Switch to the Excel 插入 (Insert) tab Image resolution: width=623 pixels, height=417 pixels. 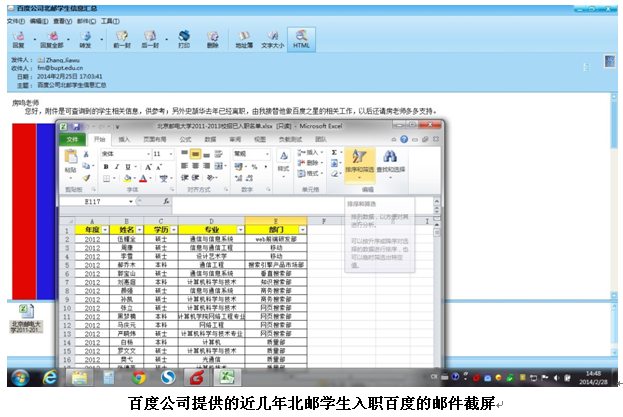pos(124,139)
